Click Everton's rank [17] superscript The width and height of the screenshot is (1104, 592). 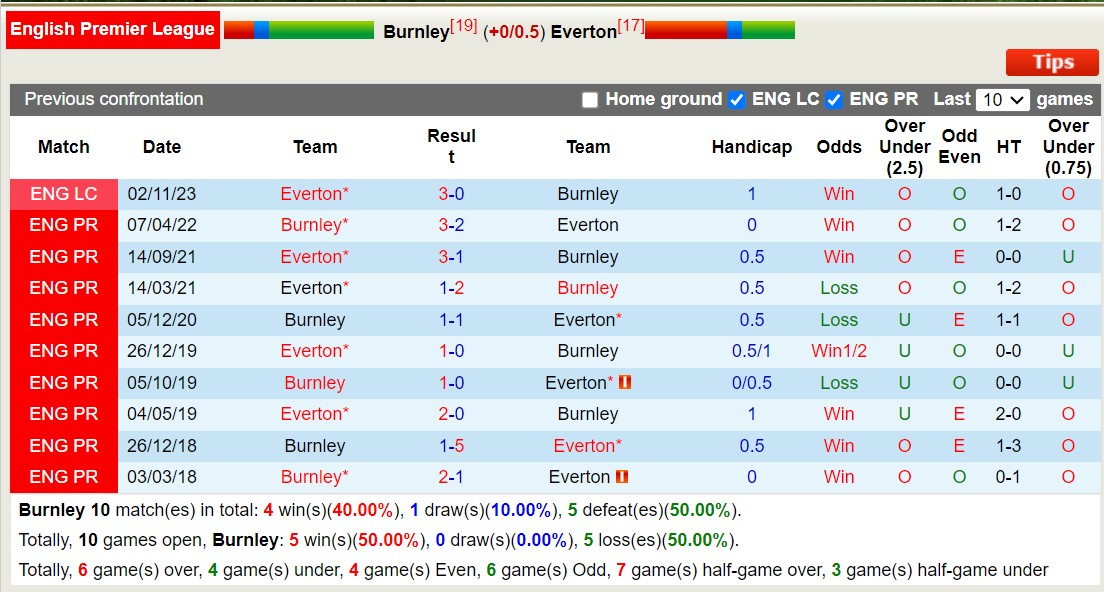pos(630,25)
